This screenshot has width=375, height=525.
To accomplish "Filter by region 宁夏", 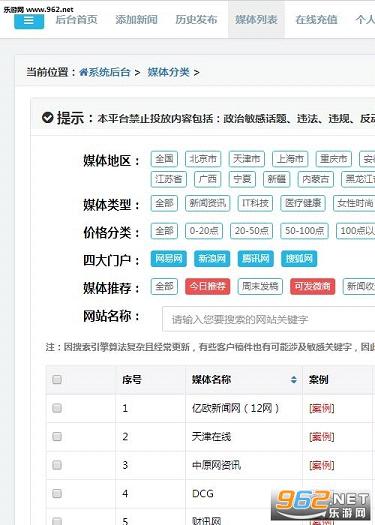I will click(242, 179).
